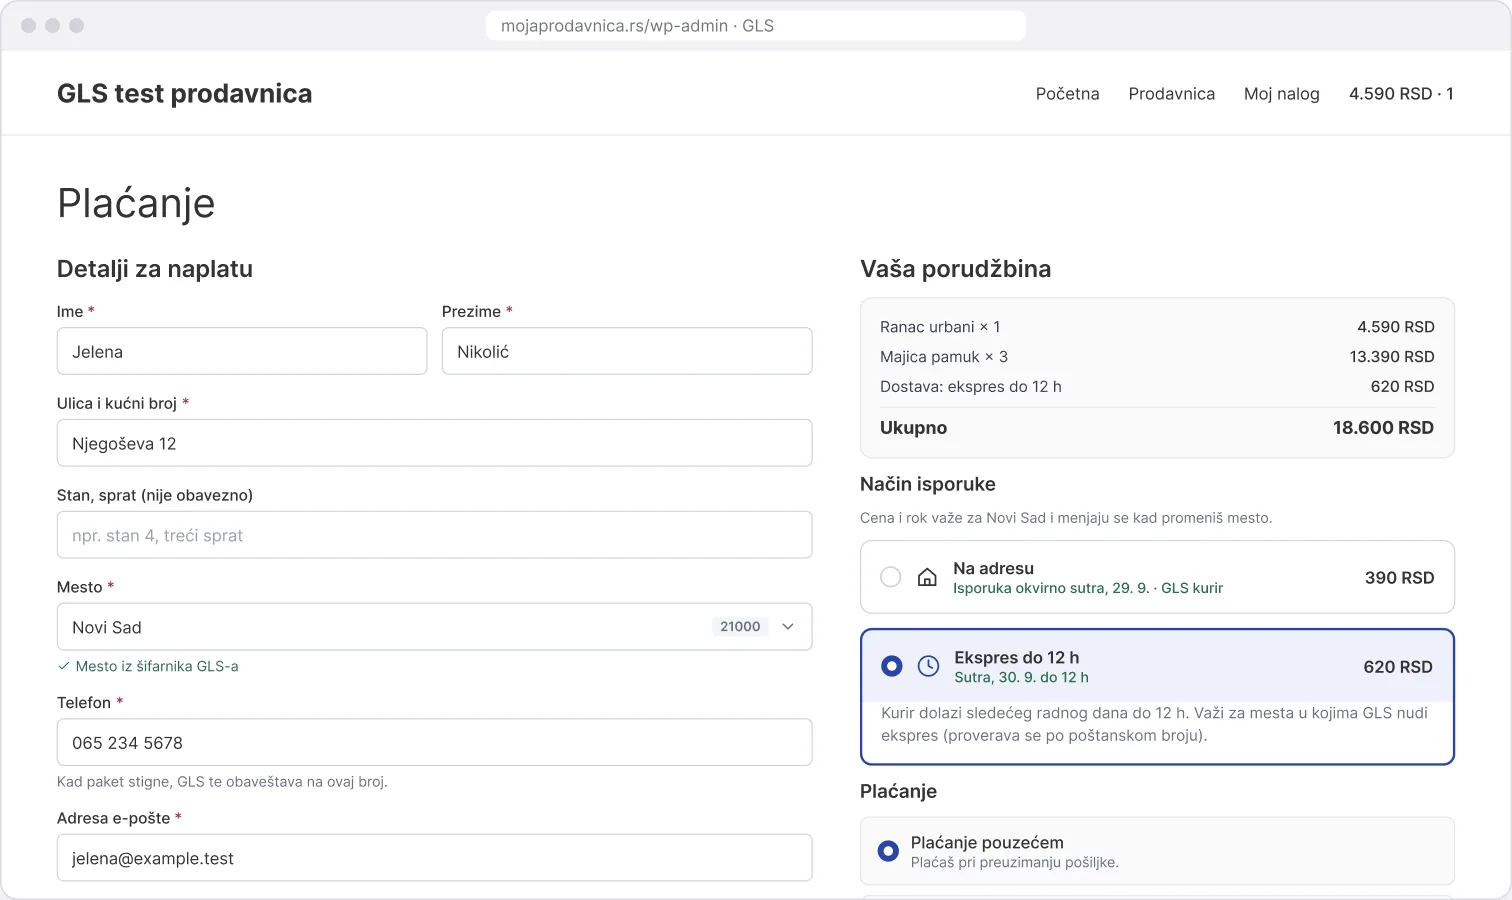Open the cart showing 4.590 RSD
This screenshot has height=900, width=1512.
pos(1401,94)
